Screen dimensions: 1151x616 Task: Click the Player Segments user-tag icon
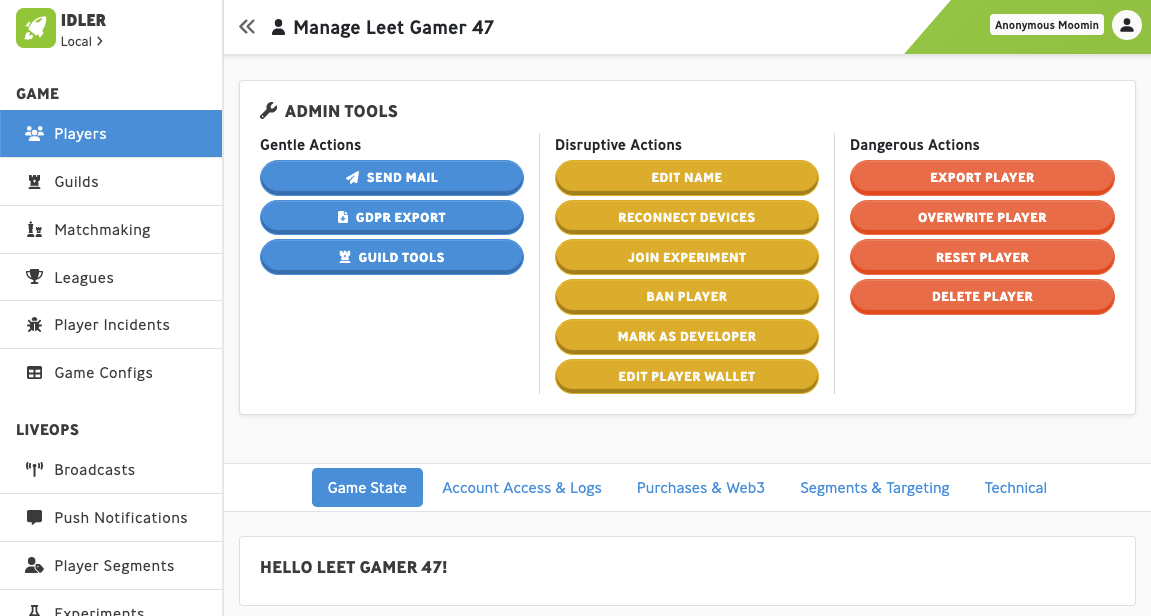(x=35, y=565)
